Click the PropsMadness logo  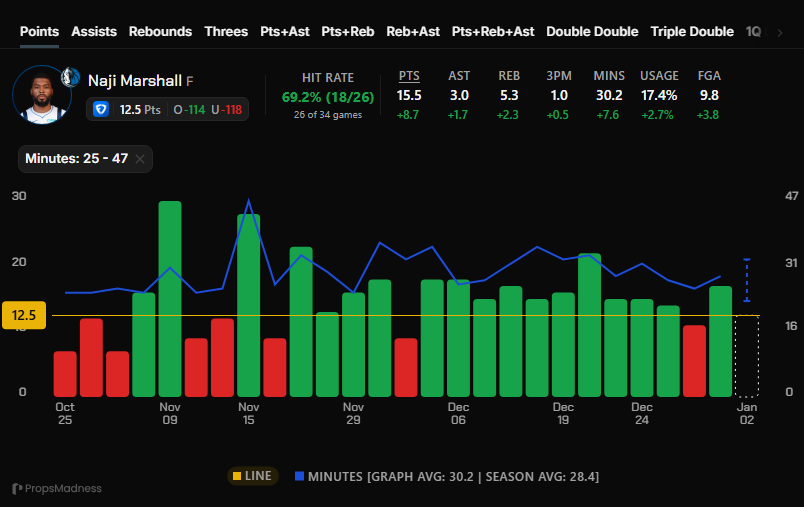(x=57, y=489)
